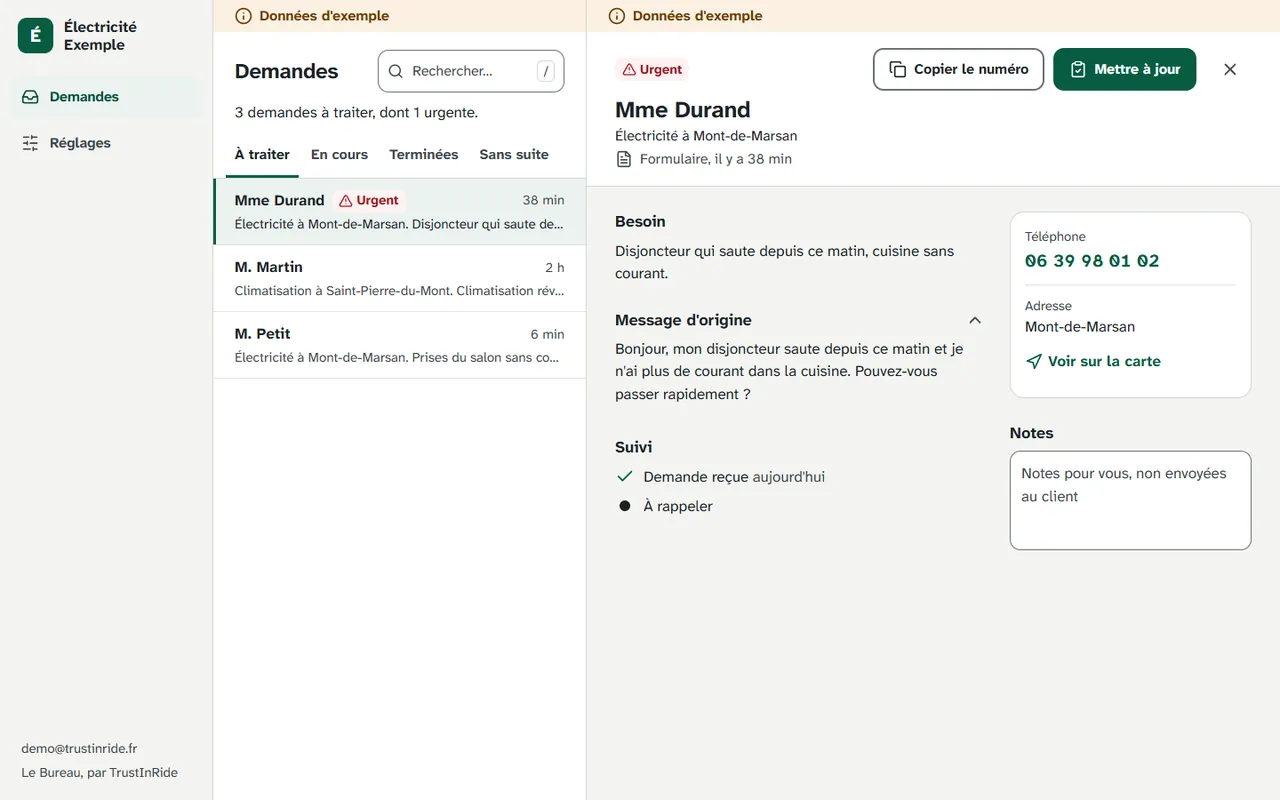
Task: Click the sliders icon beside Réglages
Action: (x=31, y=143)
